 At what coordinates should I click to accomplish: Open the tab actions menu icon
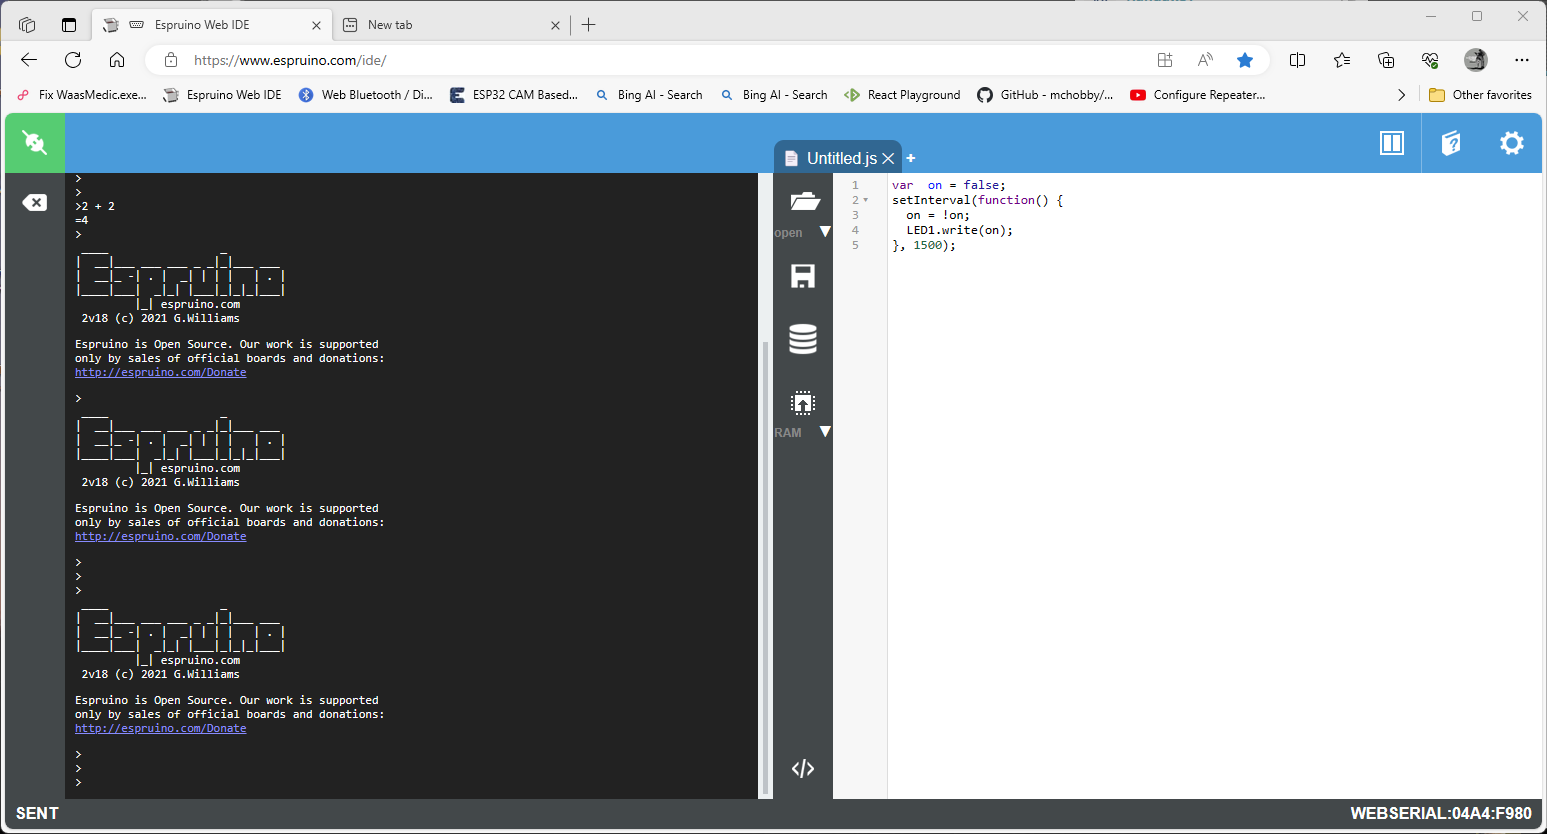69,25
